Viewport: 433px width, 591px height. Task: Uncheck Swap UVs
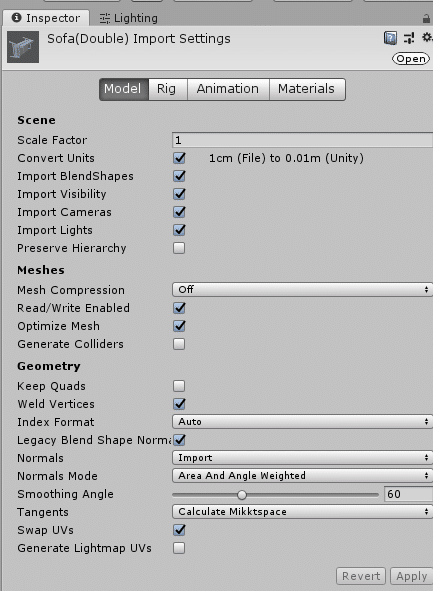pyautogui.click(x=179, y=530)
